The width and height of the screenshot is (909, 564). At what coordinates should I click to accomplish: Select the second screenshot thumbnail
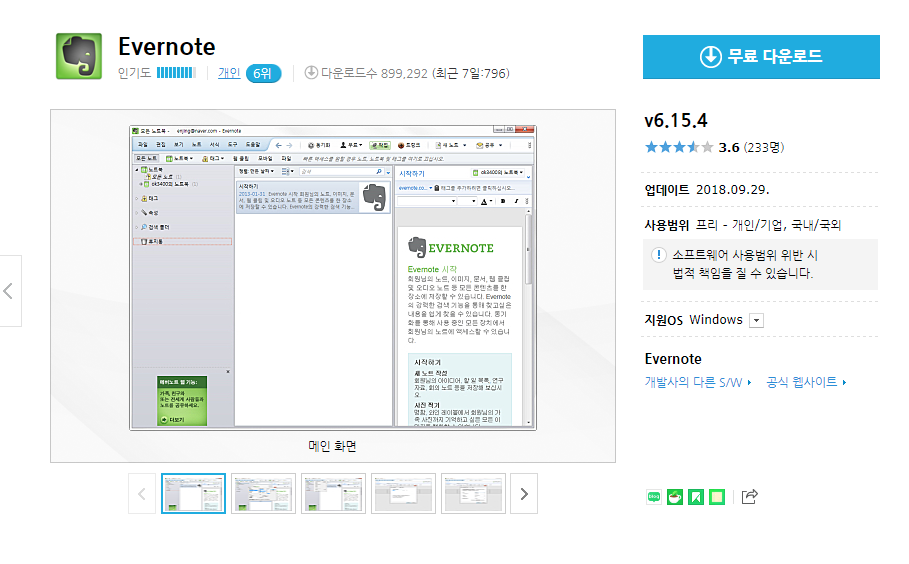263,494
